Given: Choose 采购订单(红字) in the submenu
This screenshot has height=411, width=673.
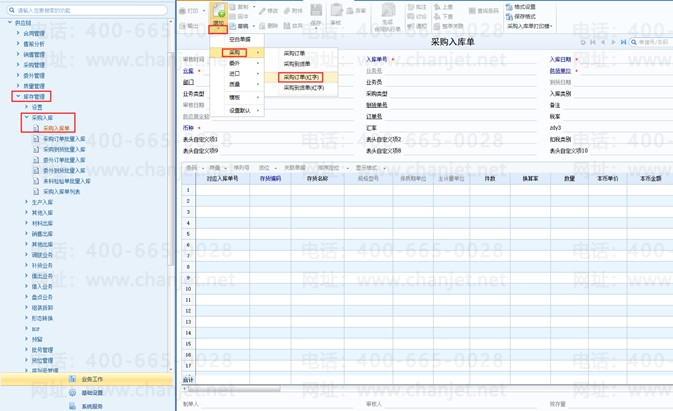Looking at the screenshot, I should point(301,77).
